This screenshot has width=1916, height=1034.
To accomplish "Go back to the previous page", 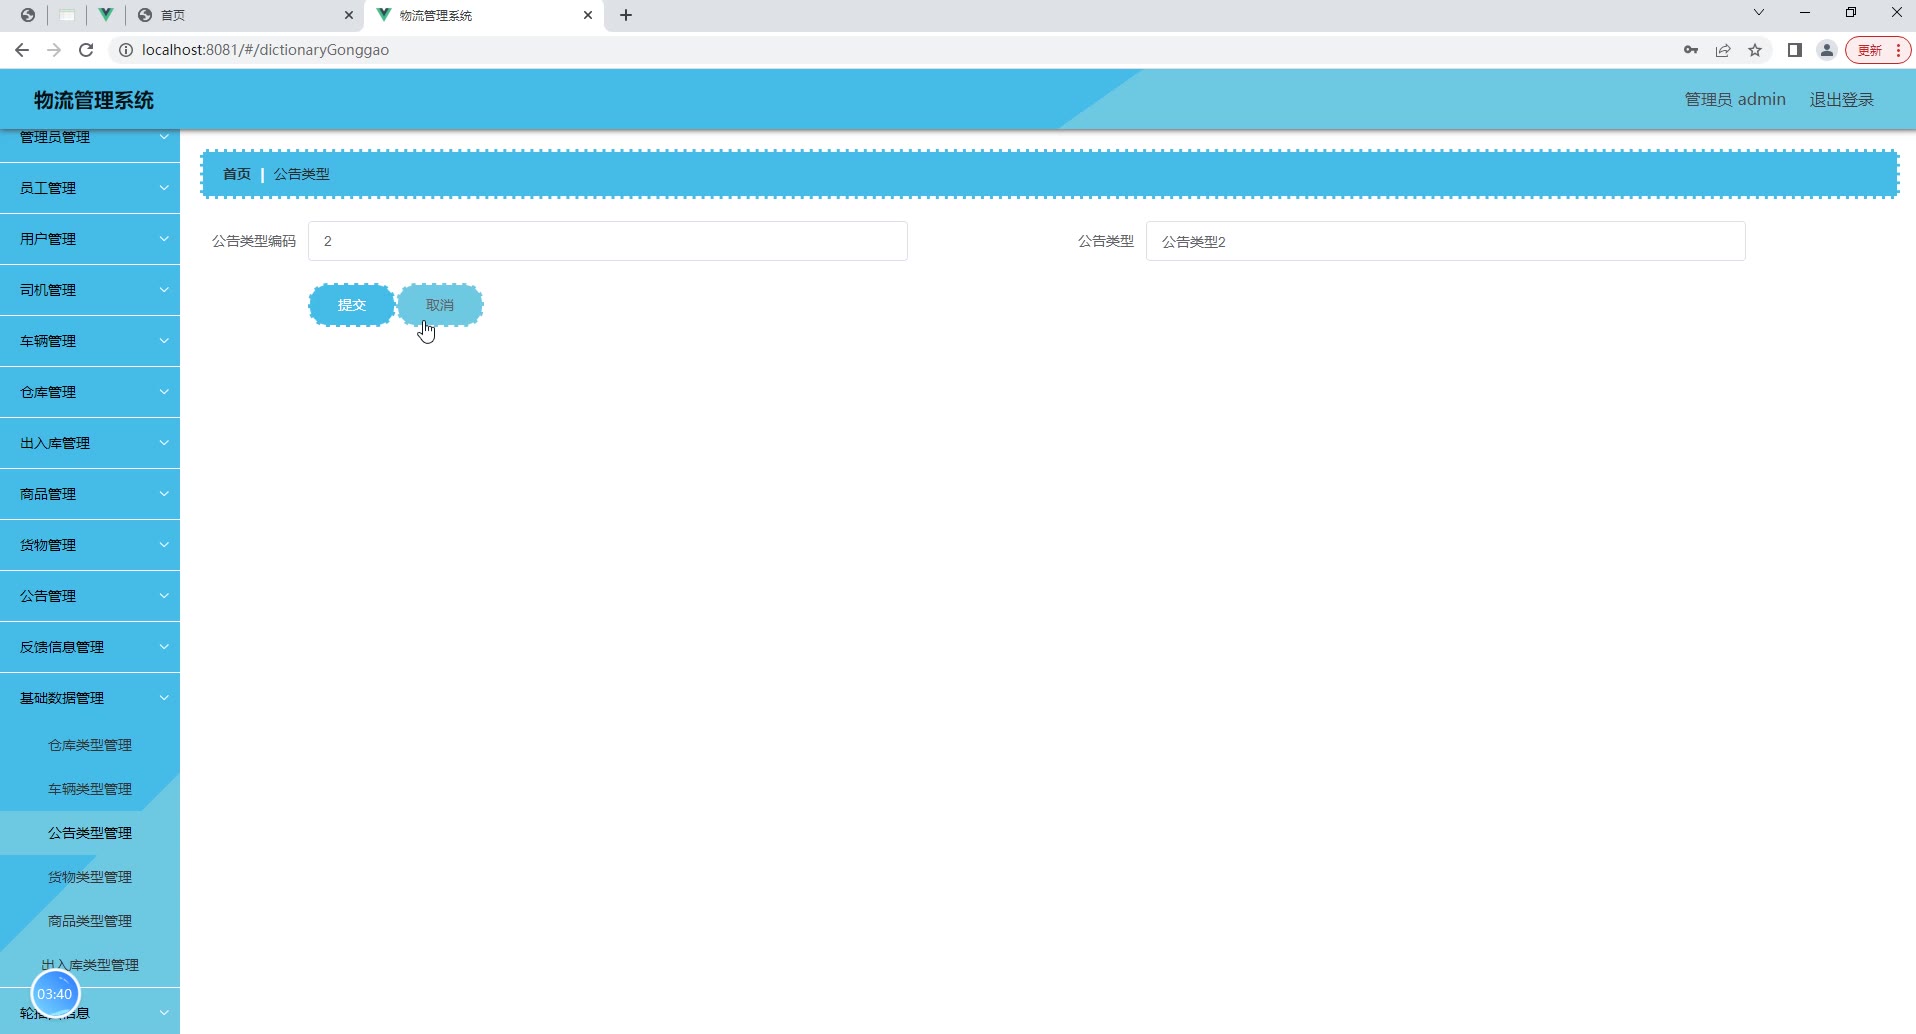I will tap(22, 50).
